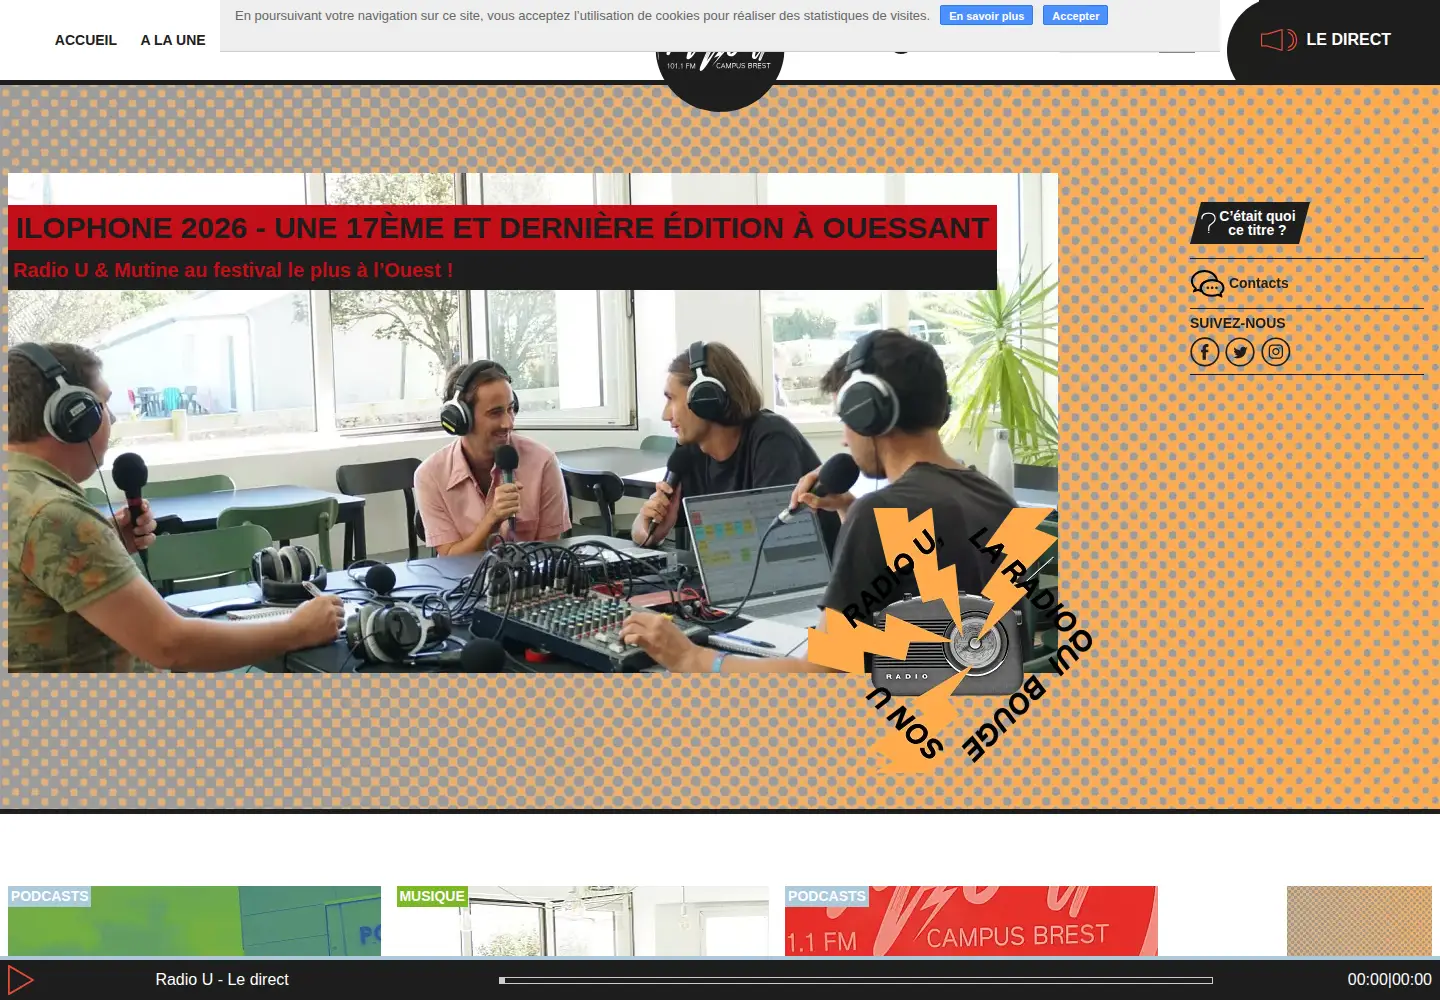Viewport: 1440px width, 1000px height.
Task: Click the round radio sticker graphic
Action: coord(950,640)
